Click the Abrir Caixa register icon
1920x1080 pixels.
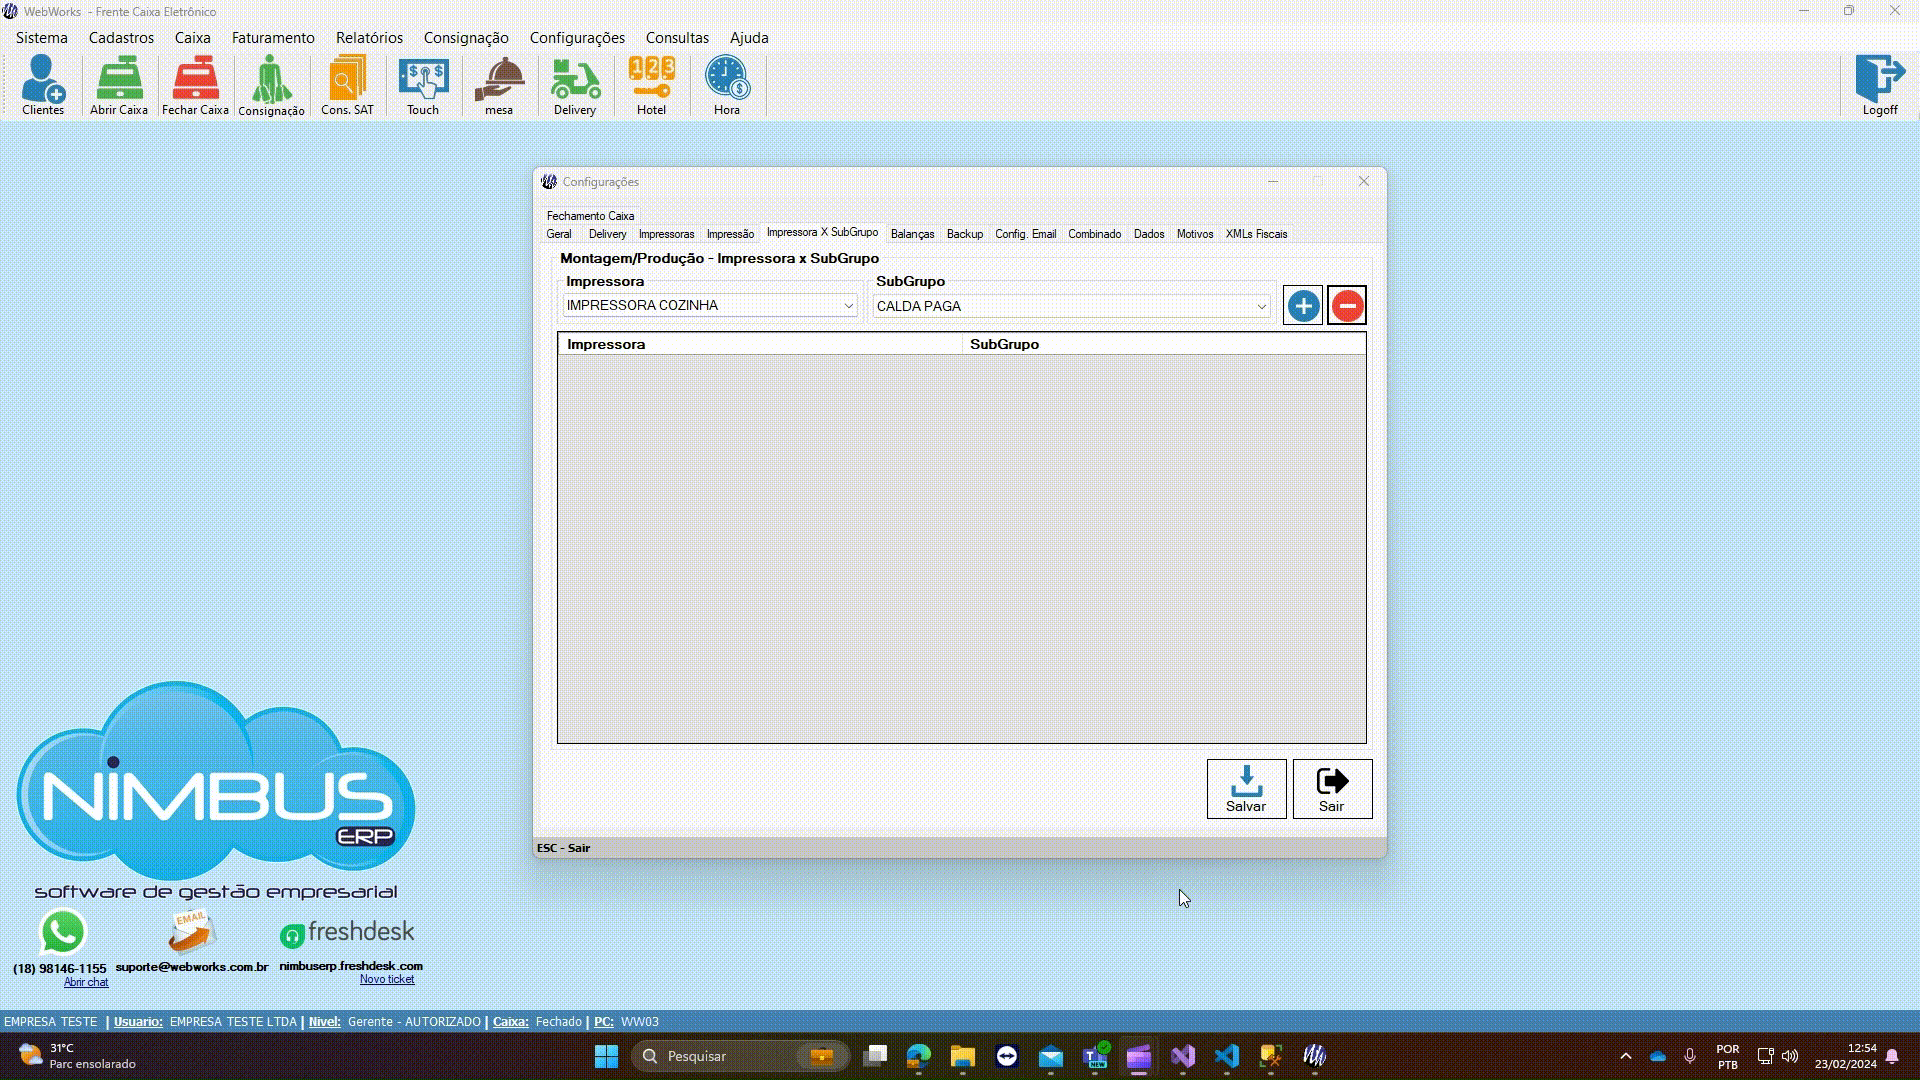(119, 86)
